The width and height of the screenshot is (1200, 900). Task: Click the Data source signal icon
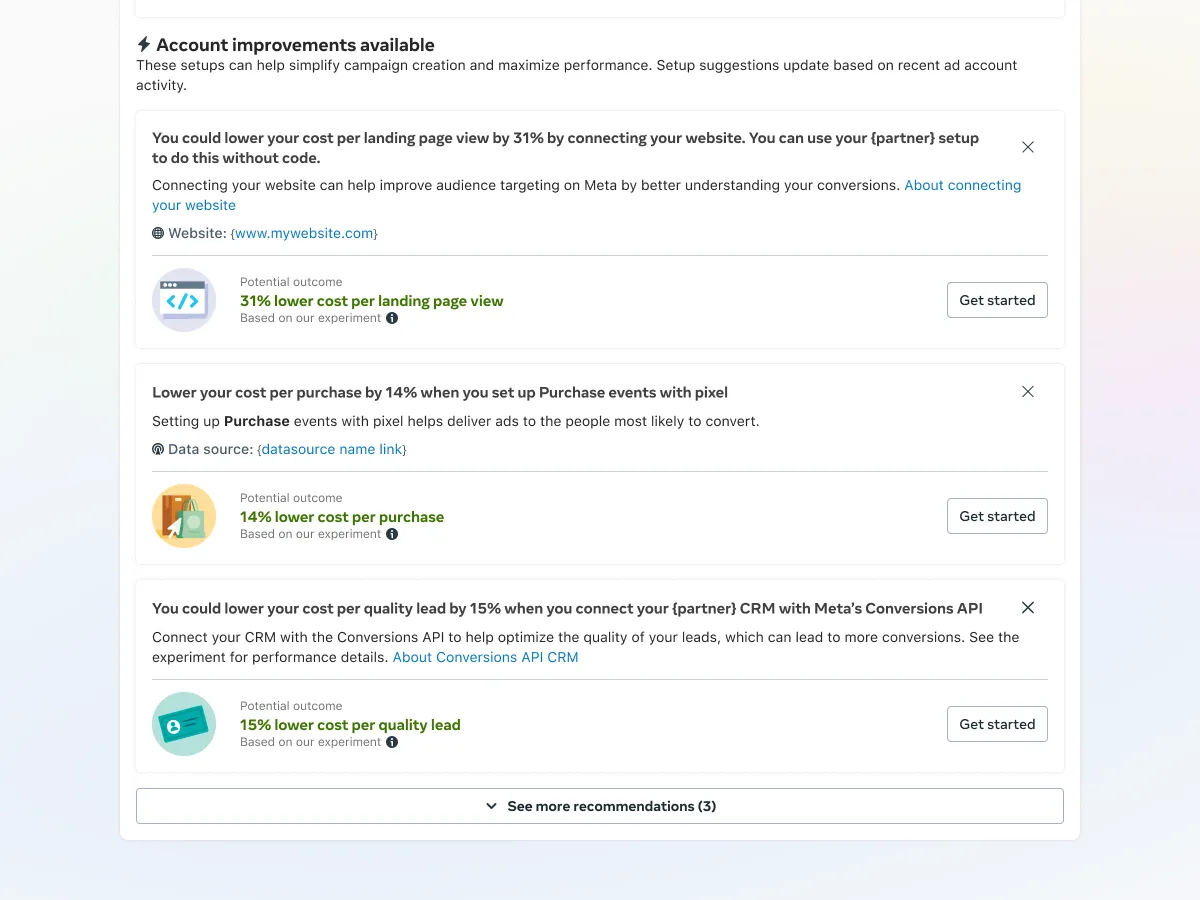[x=158, y=449]
